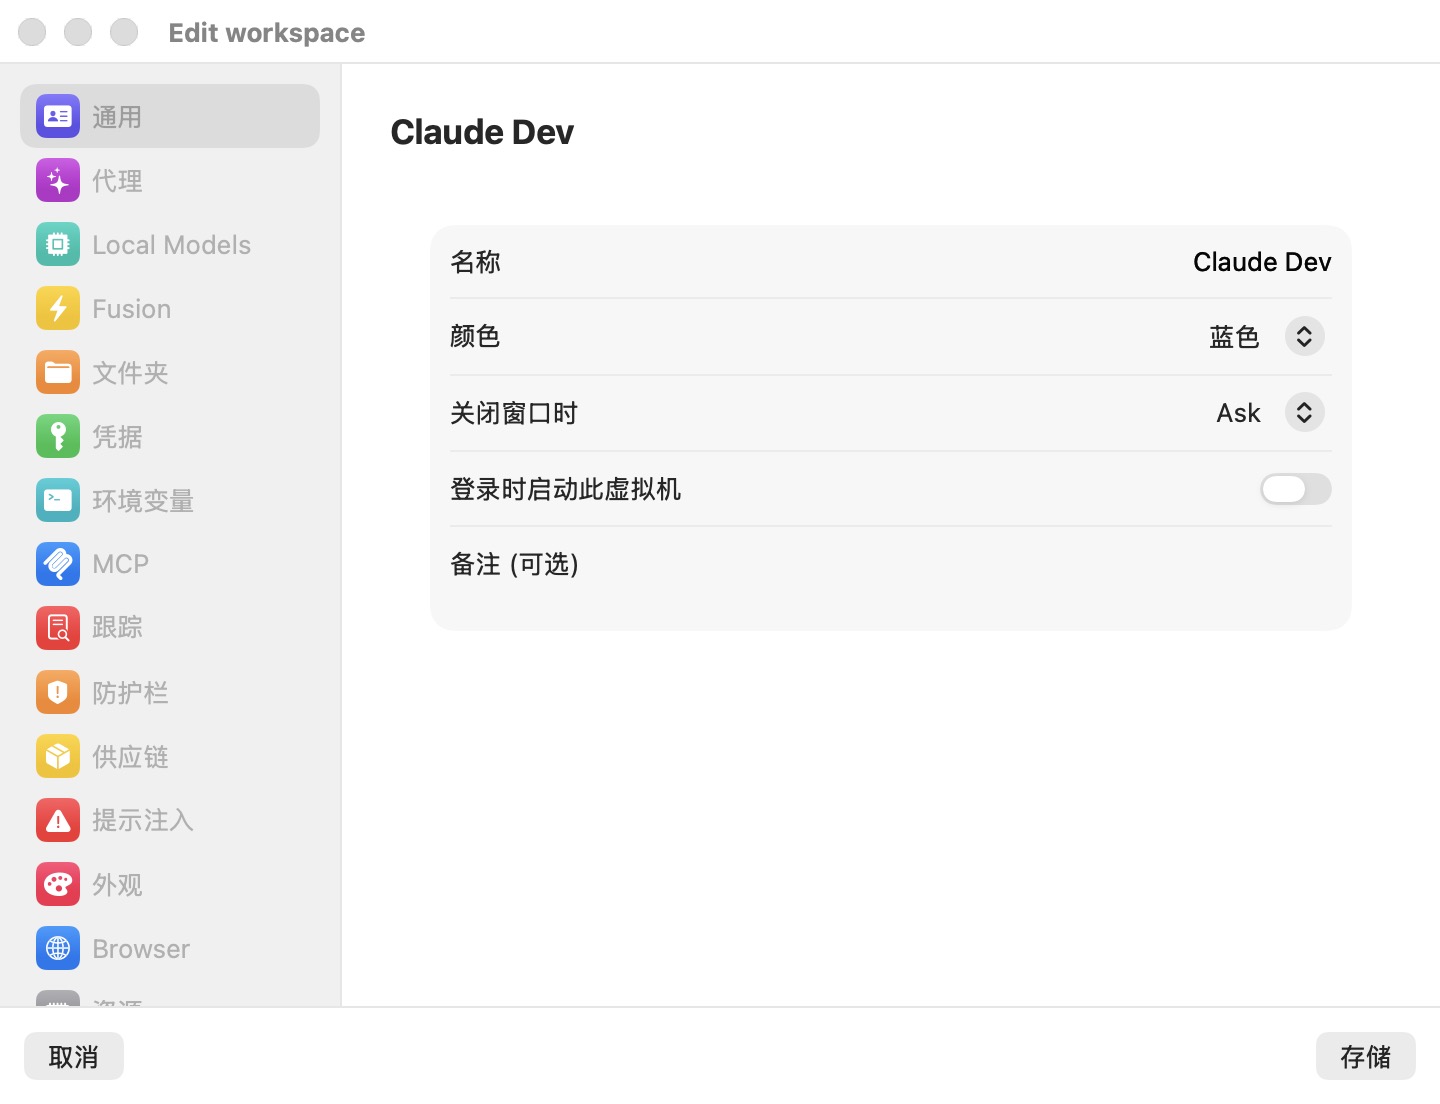Toggle 登录时启动此虚拟机 switch

[1295, 489]
